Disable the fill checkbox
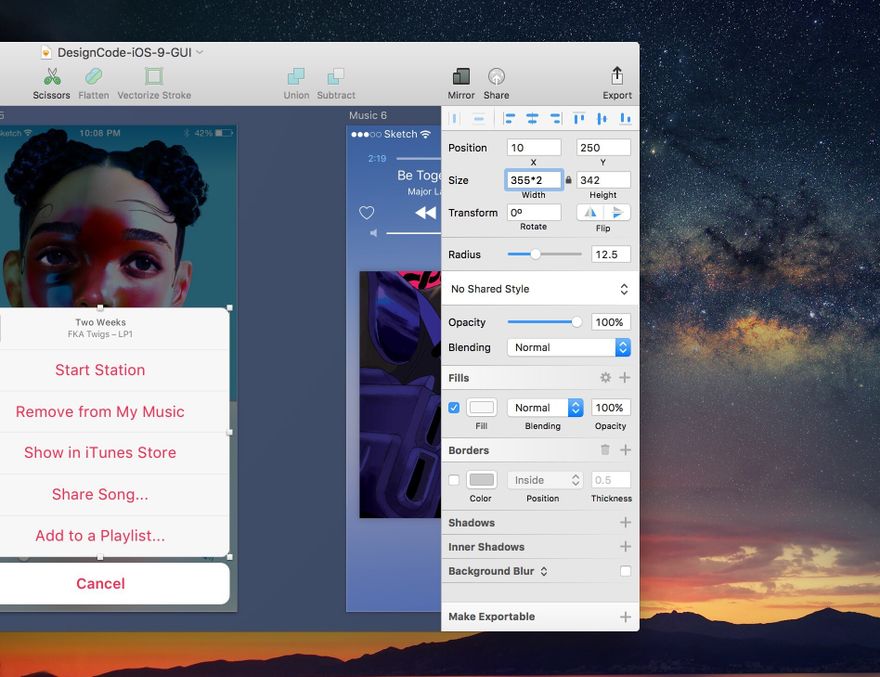 (454, 408)
